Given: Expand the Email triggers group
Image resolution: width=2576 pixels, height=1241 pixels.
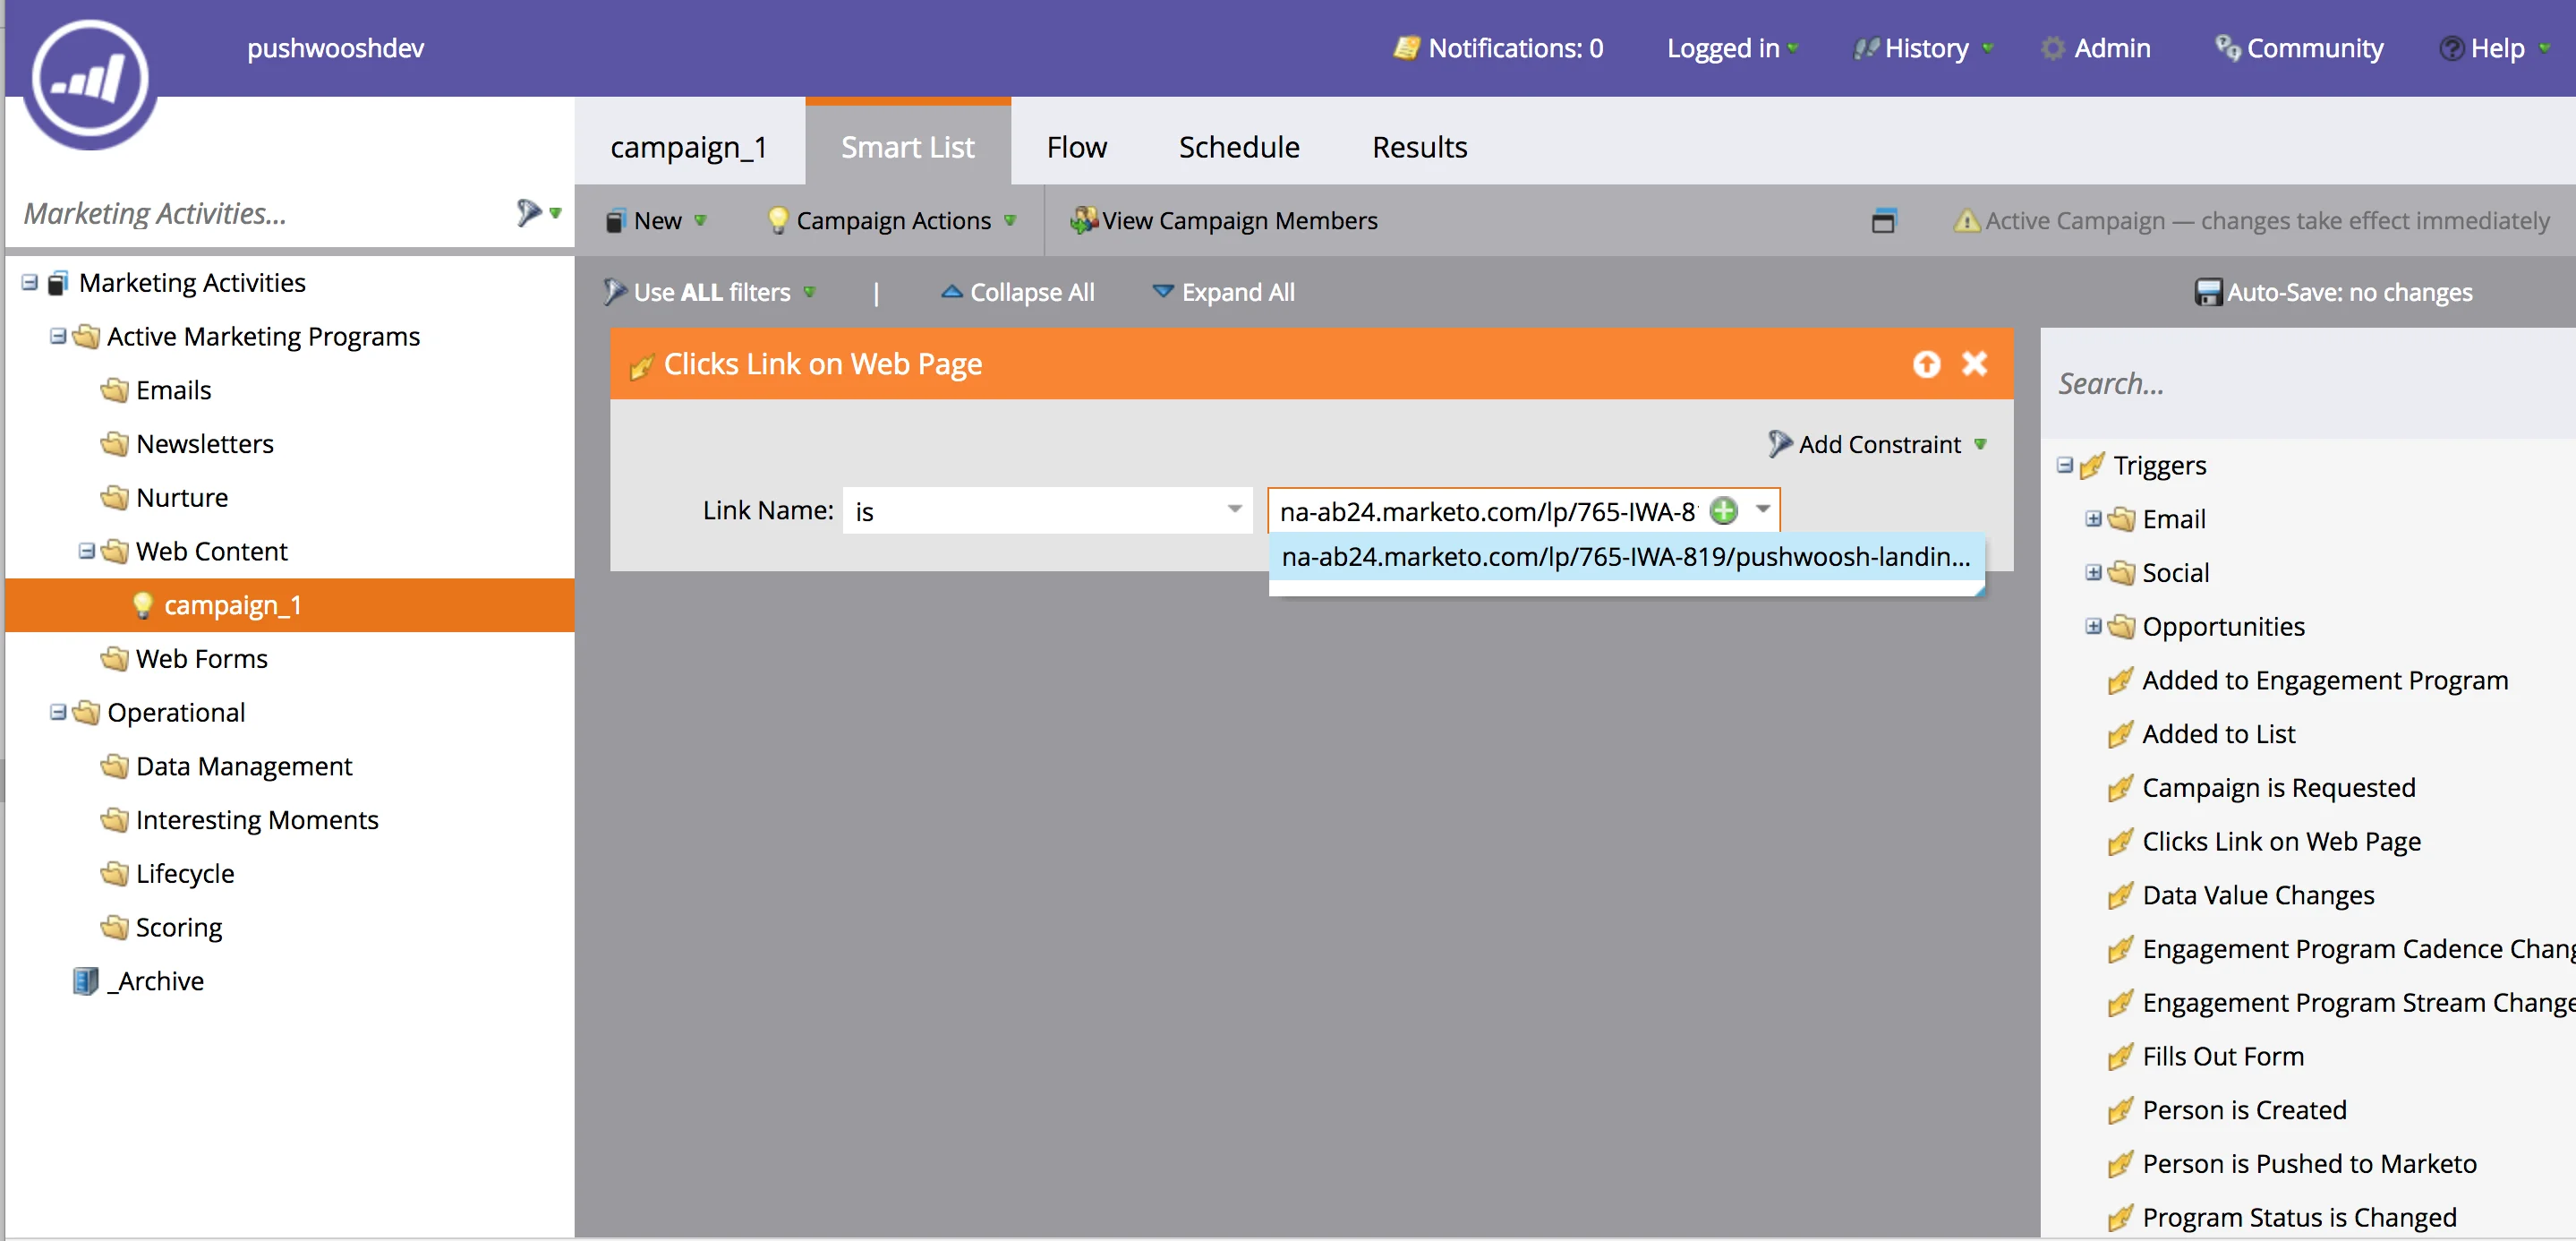Looking at the screenshot, I should [x=2095, y=519].
